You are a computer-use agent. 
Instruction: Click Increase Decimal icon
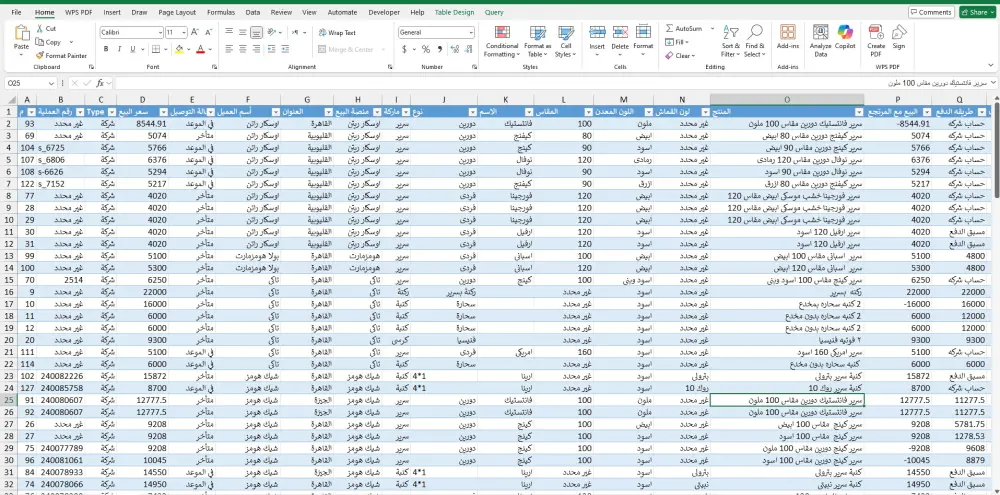pos(454,49)
